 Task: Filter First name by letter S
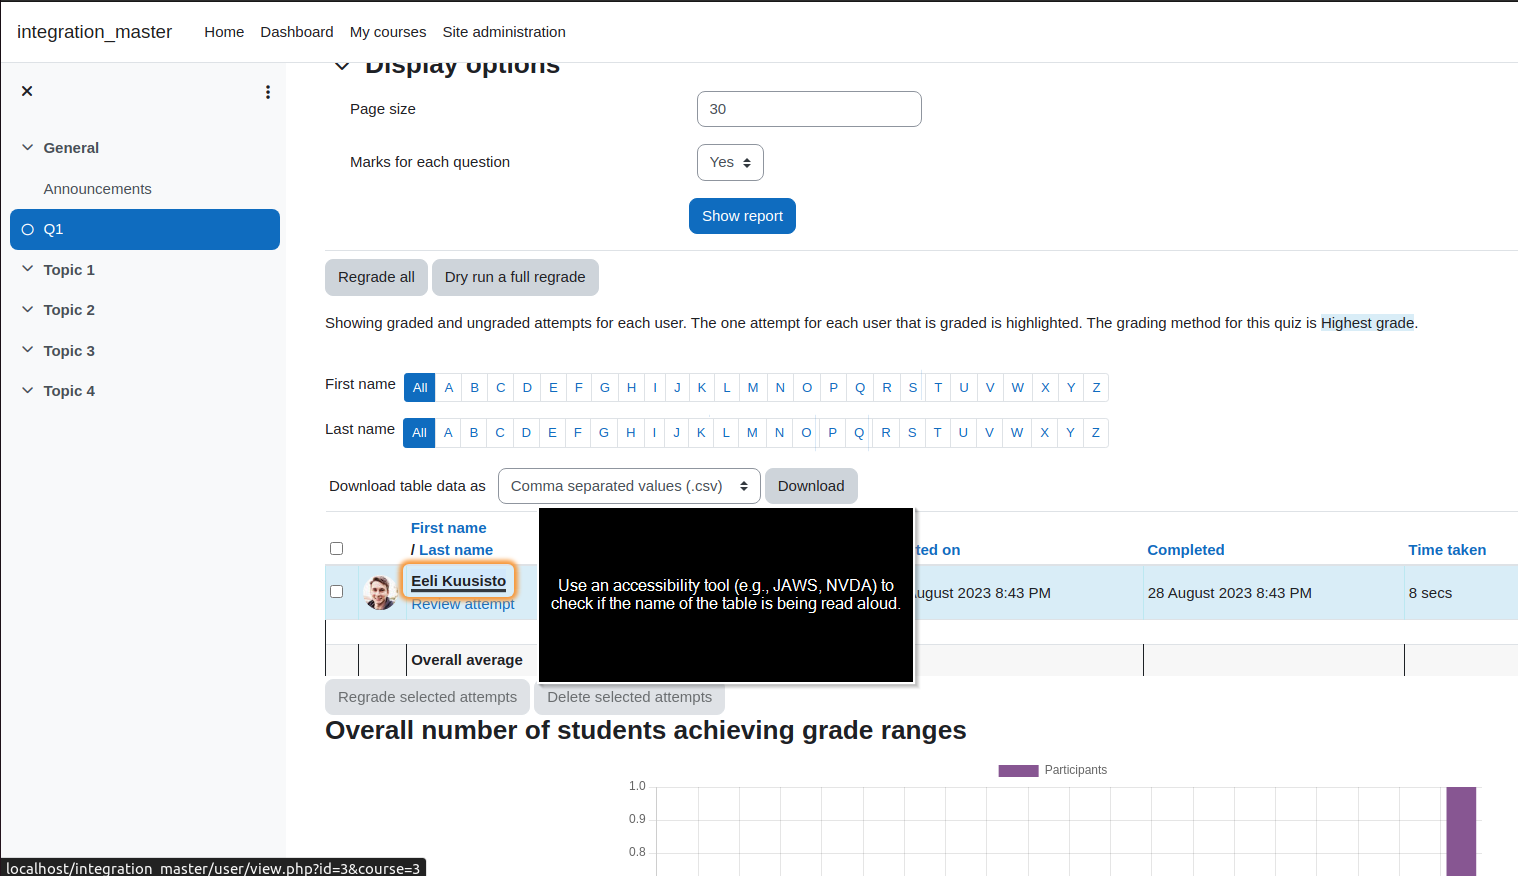coord(913,388)
